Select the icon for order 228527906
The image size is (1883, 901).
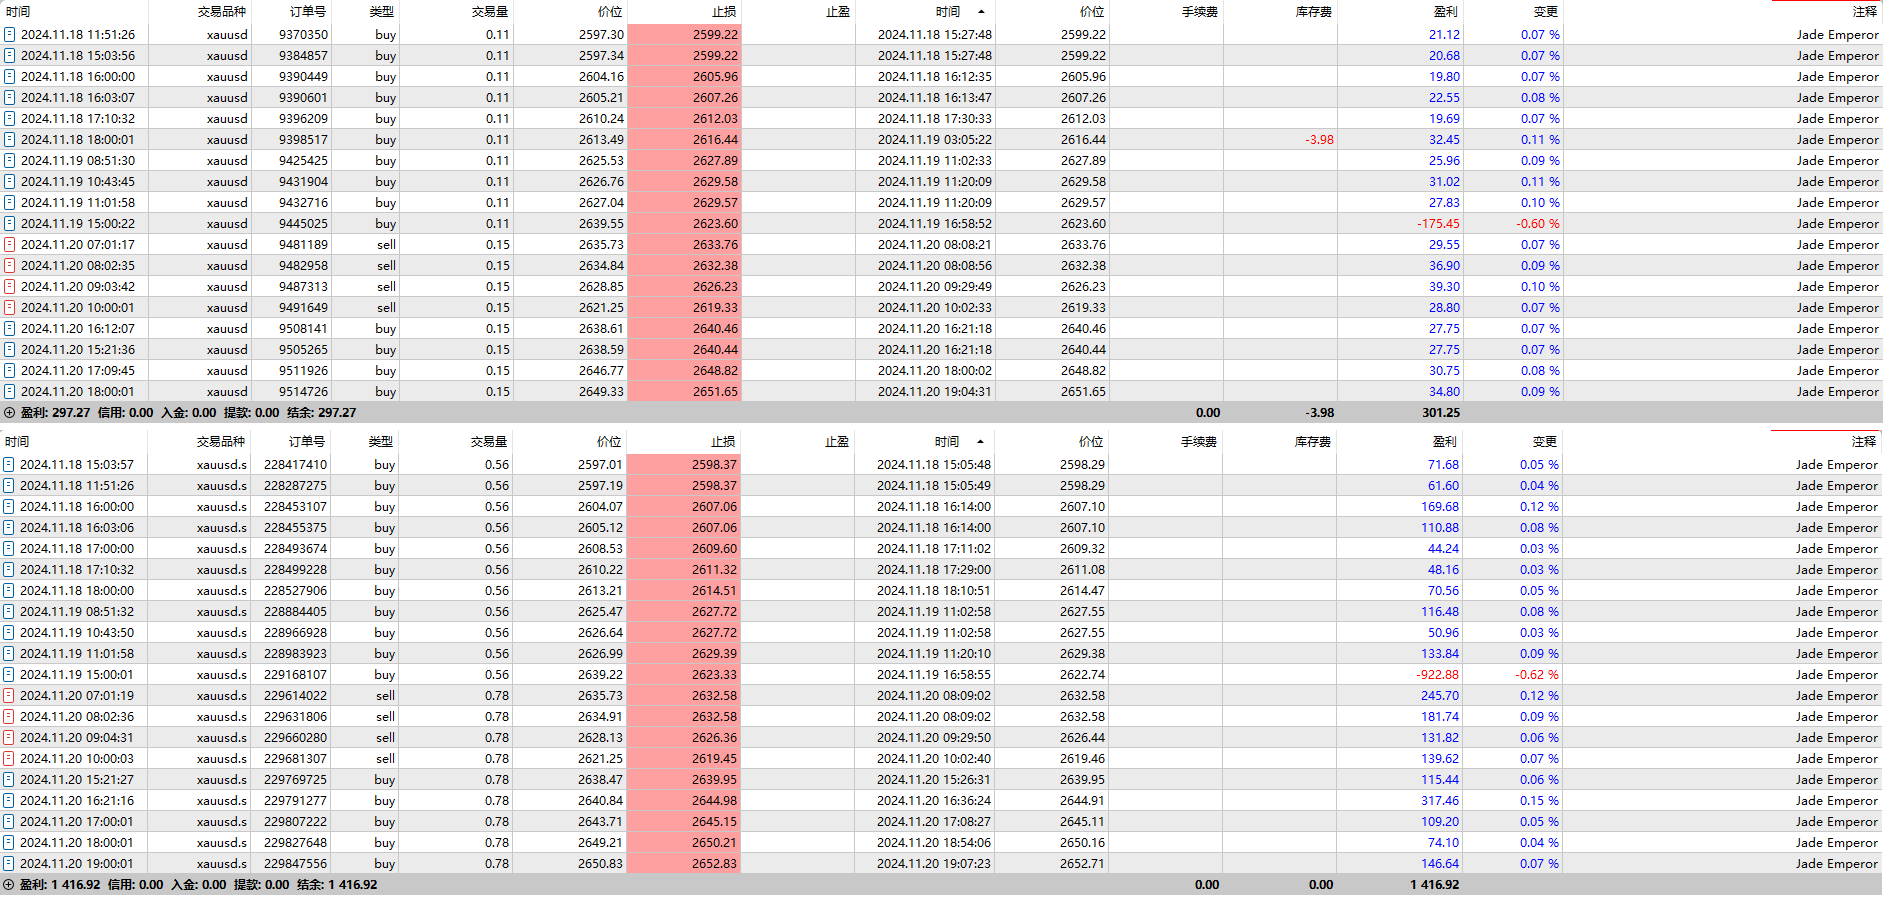8,591
